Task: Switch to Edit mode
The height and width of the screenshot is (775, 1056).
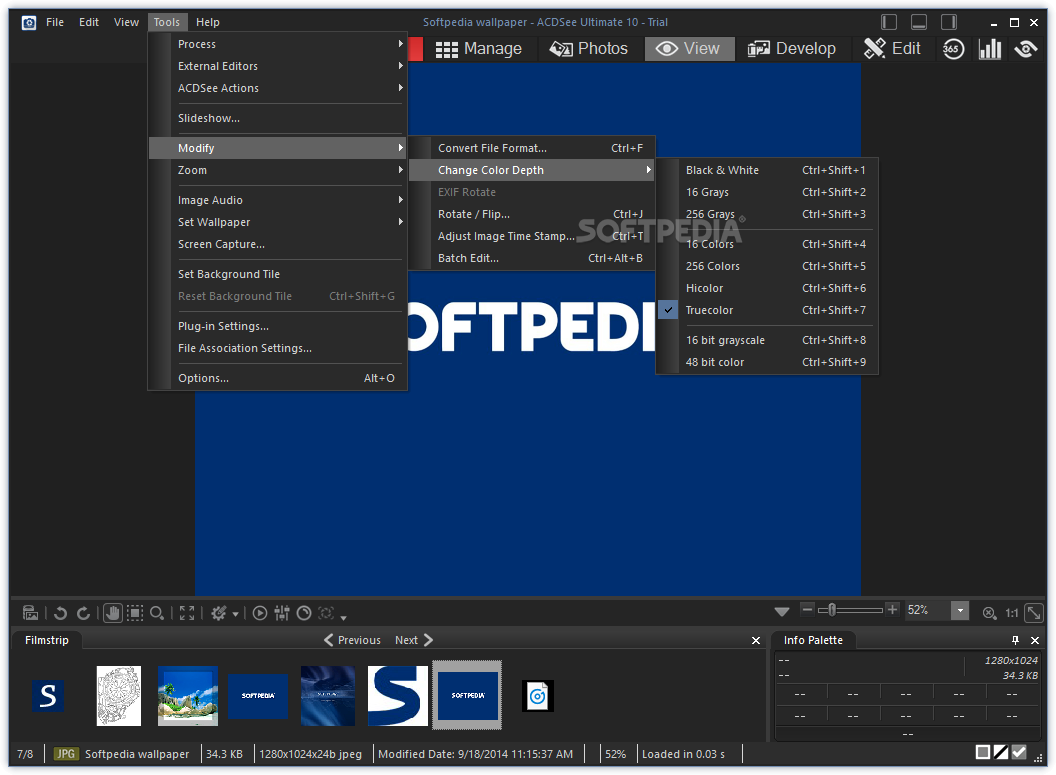Action: [892, 48]
